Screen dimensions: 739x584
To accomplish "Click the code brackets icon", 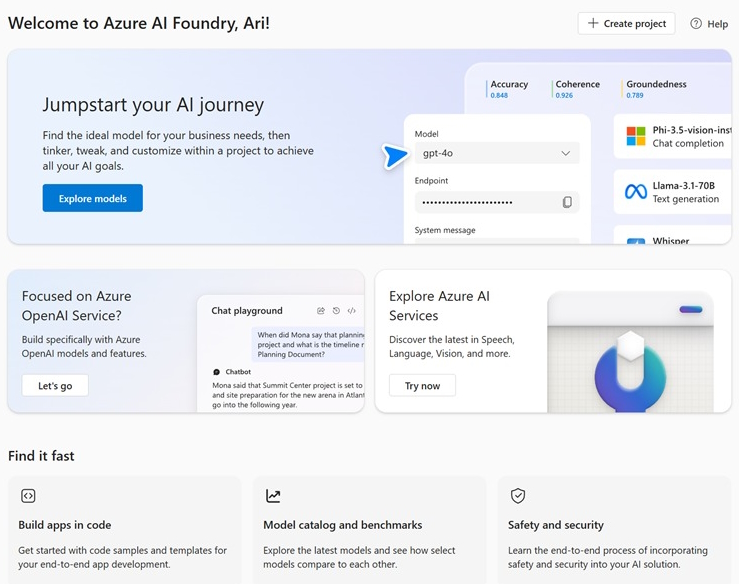I will (28, 496).
